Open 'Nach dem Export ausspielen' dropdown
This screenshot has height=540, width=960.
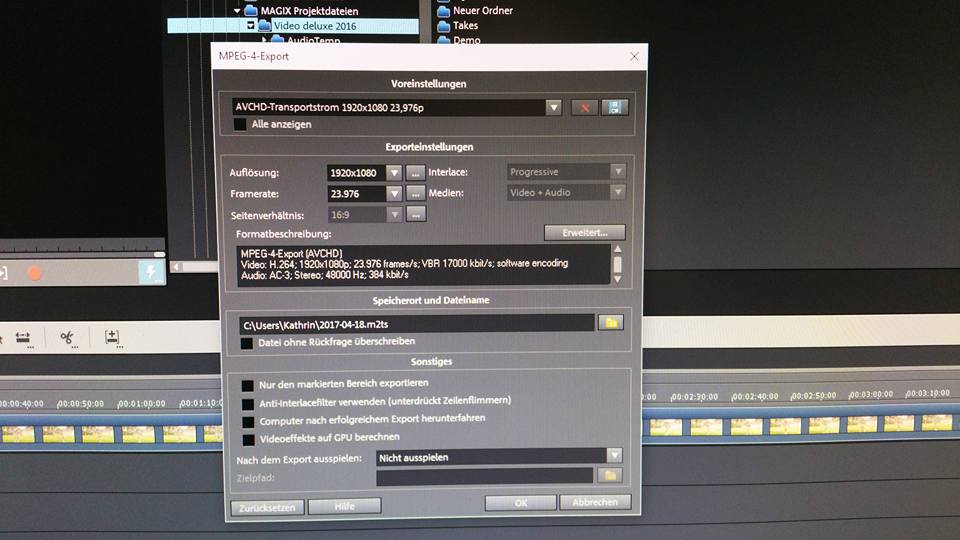(613, 457)
